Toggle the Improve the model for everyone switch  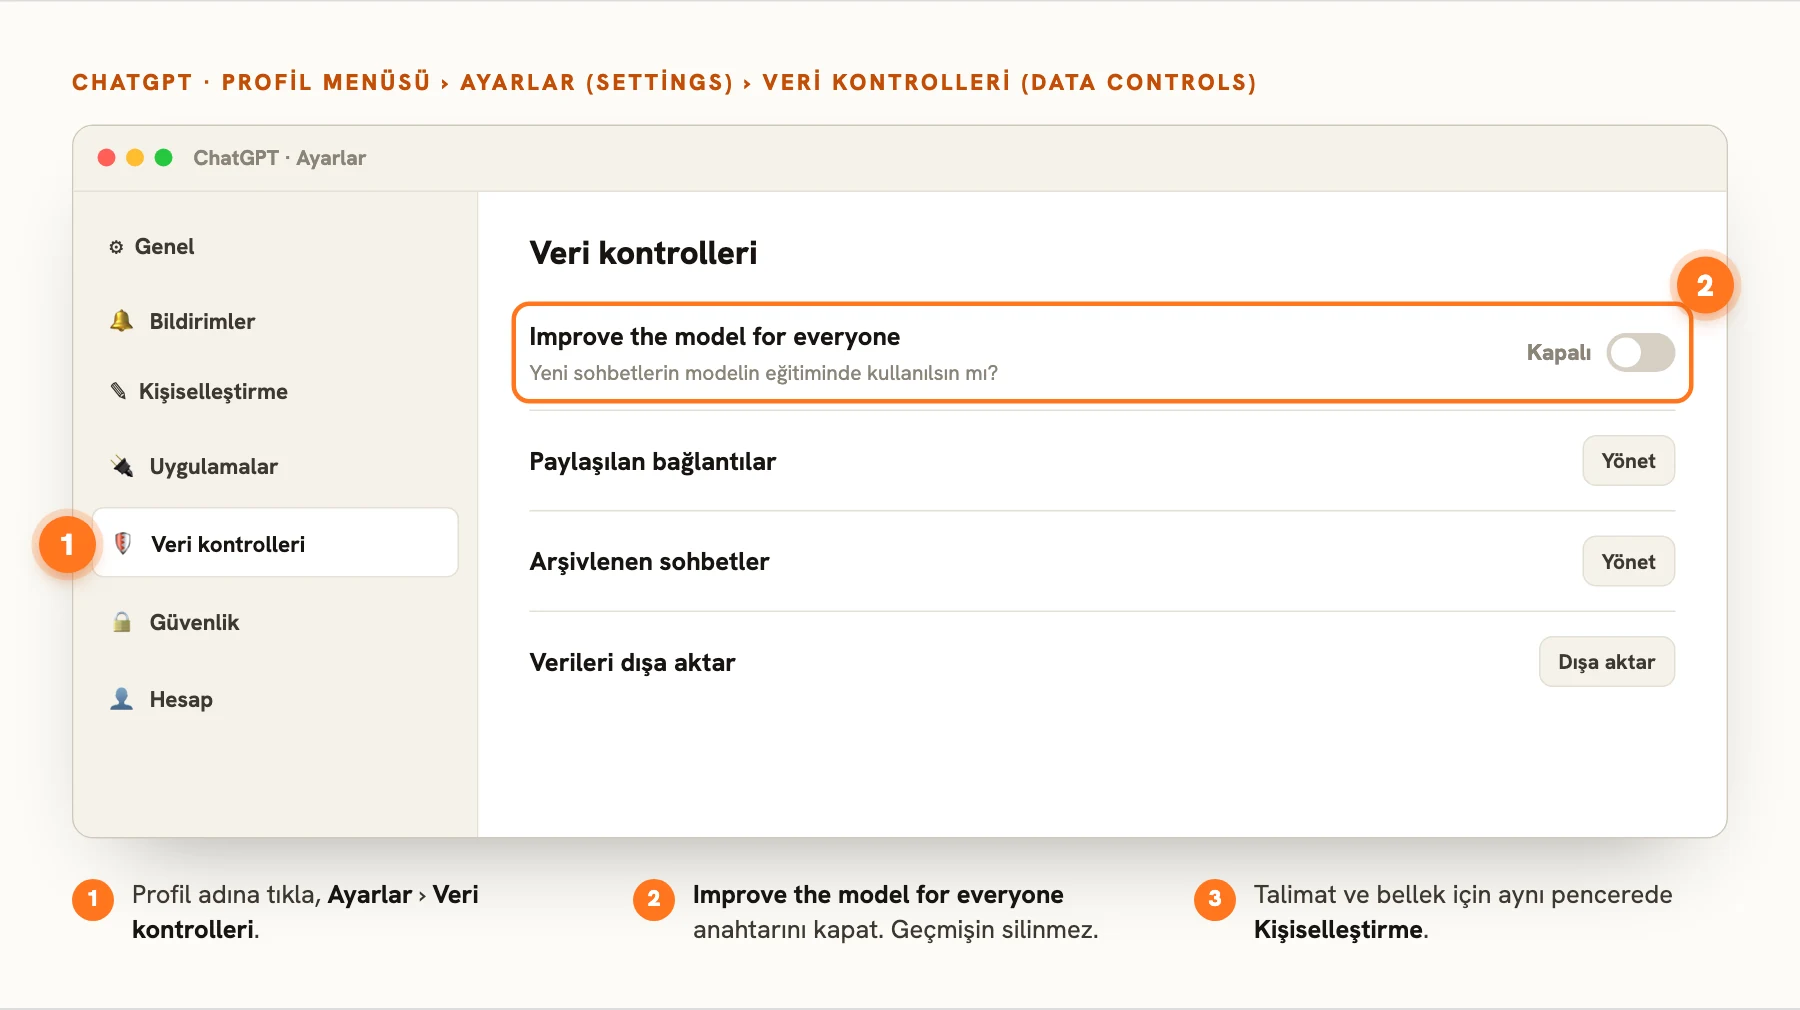[1640, 352]
